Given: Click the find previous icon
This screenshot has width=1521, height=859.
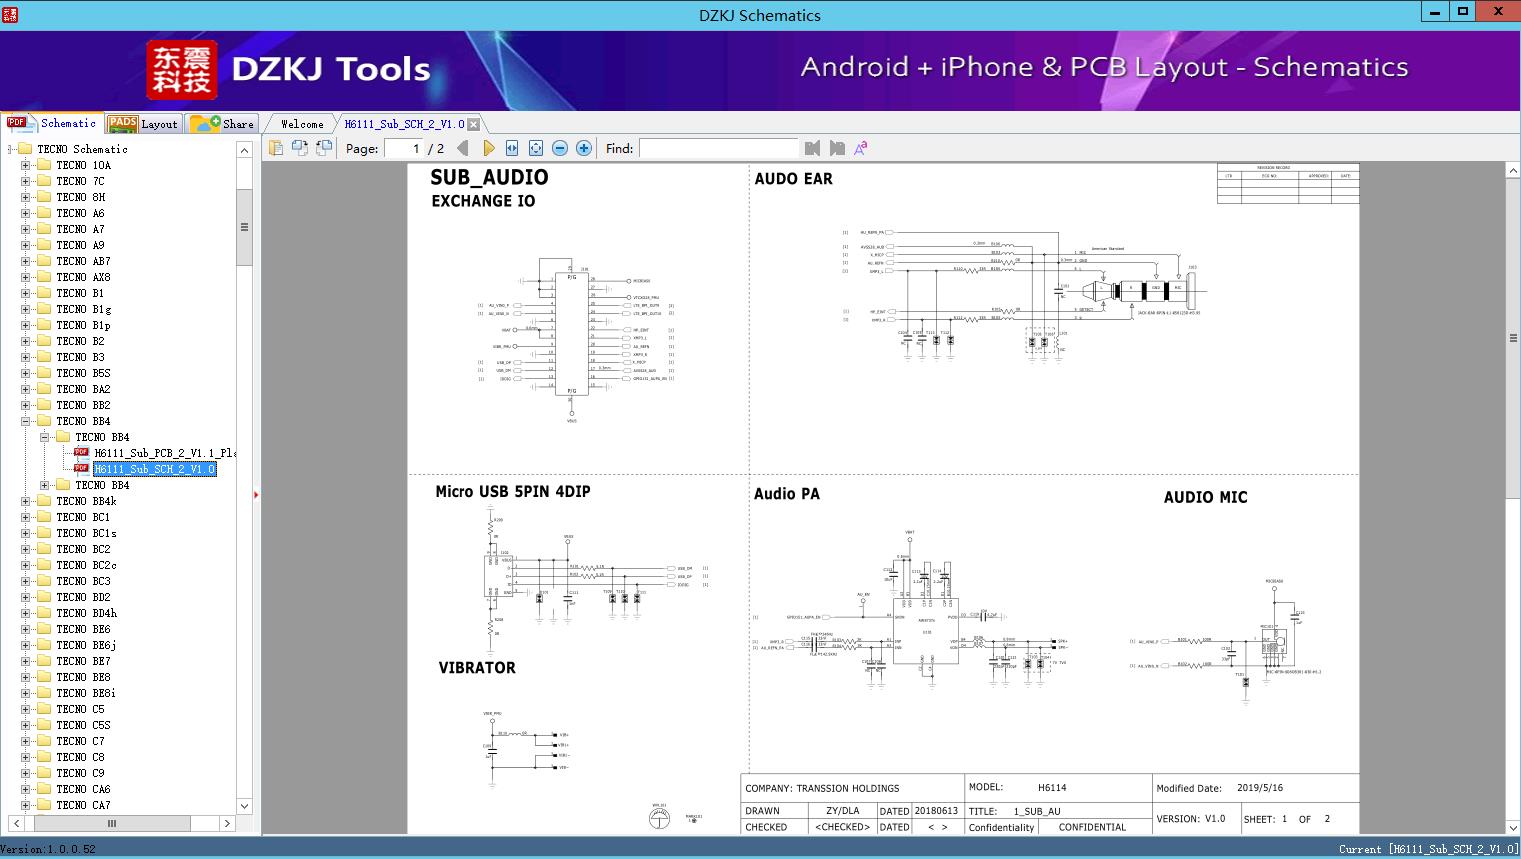Looking at the screenshot, I should (812, 148).
